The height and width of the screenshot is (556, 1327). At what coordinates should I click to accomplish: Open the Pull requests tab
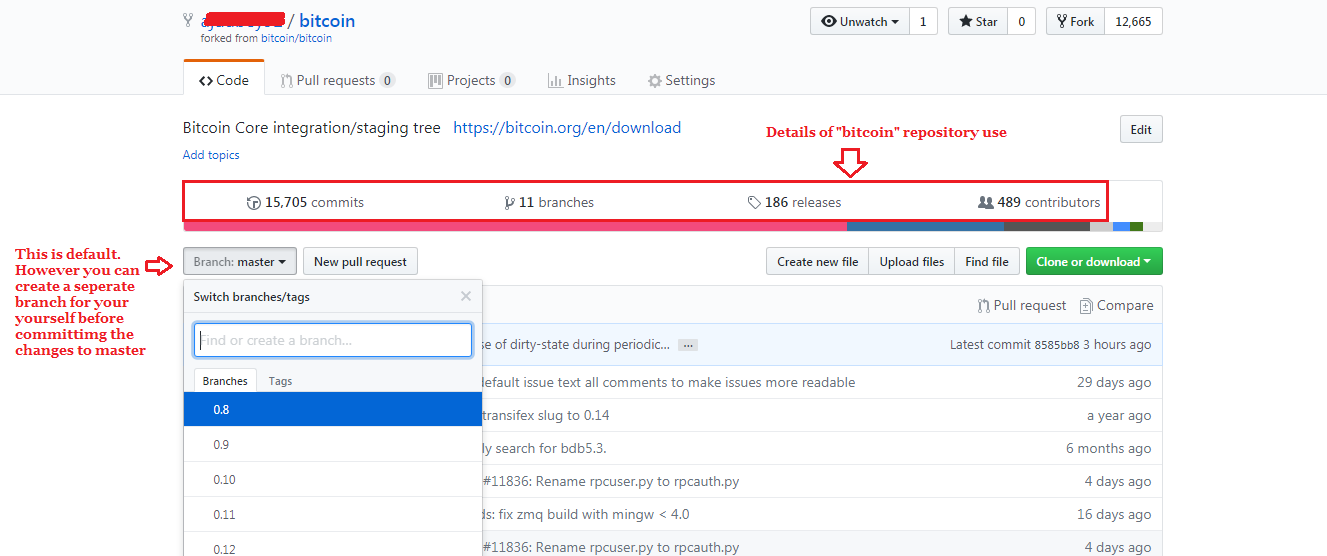[x=337, y=81]
